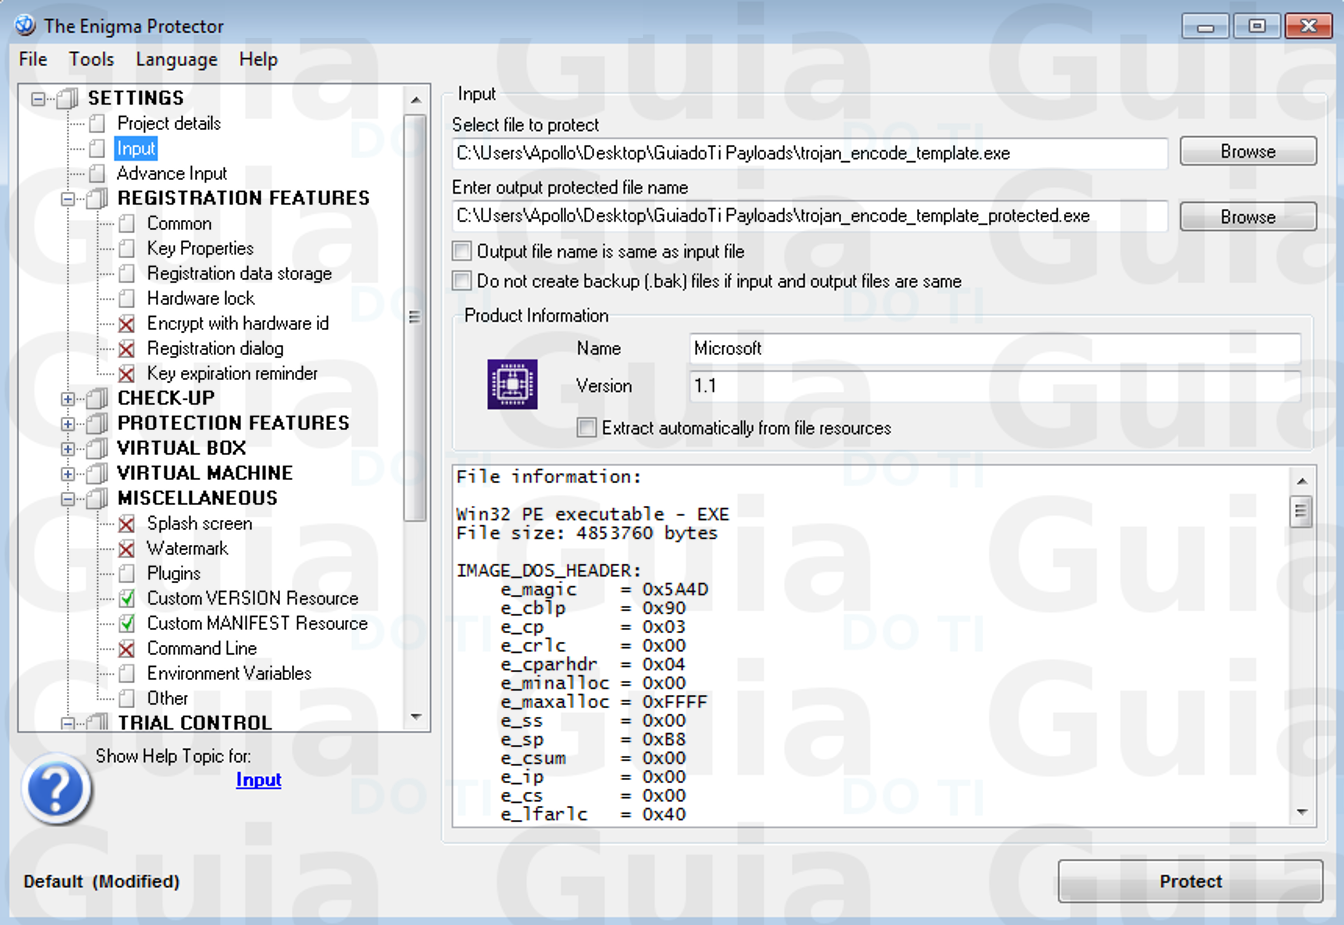Viewport: 1344px width, 925px height.
Task: Click the Input help topic link
Action: 258,780
